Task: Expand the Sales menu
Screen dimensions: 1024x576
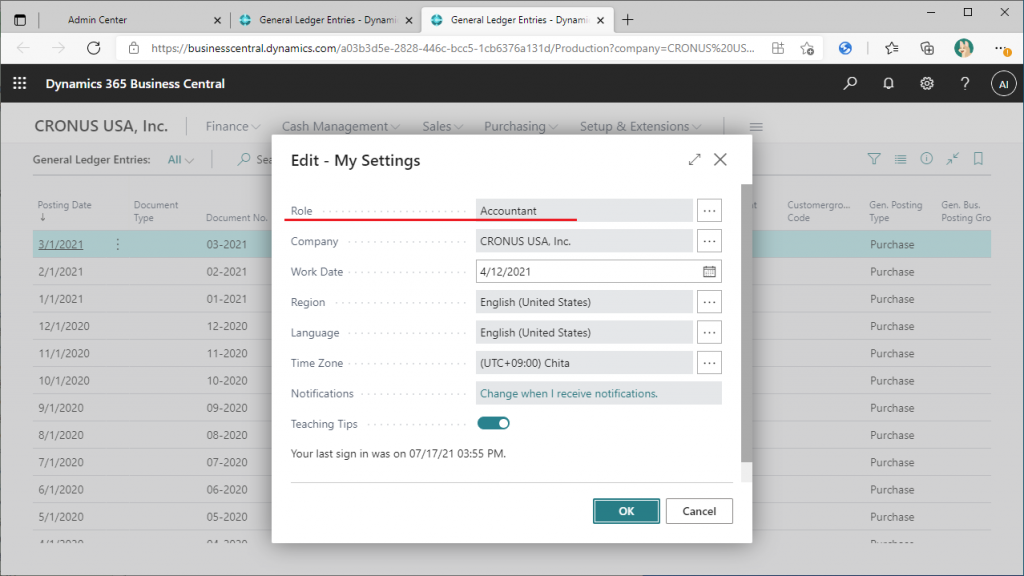Action: (443, 126)
